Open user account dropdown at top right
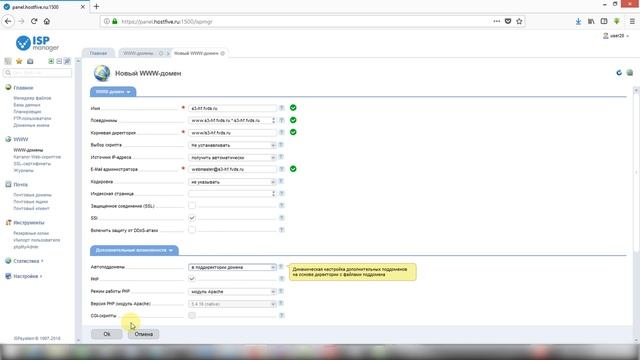Viewport: 640px width, 360px height. 616,36
